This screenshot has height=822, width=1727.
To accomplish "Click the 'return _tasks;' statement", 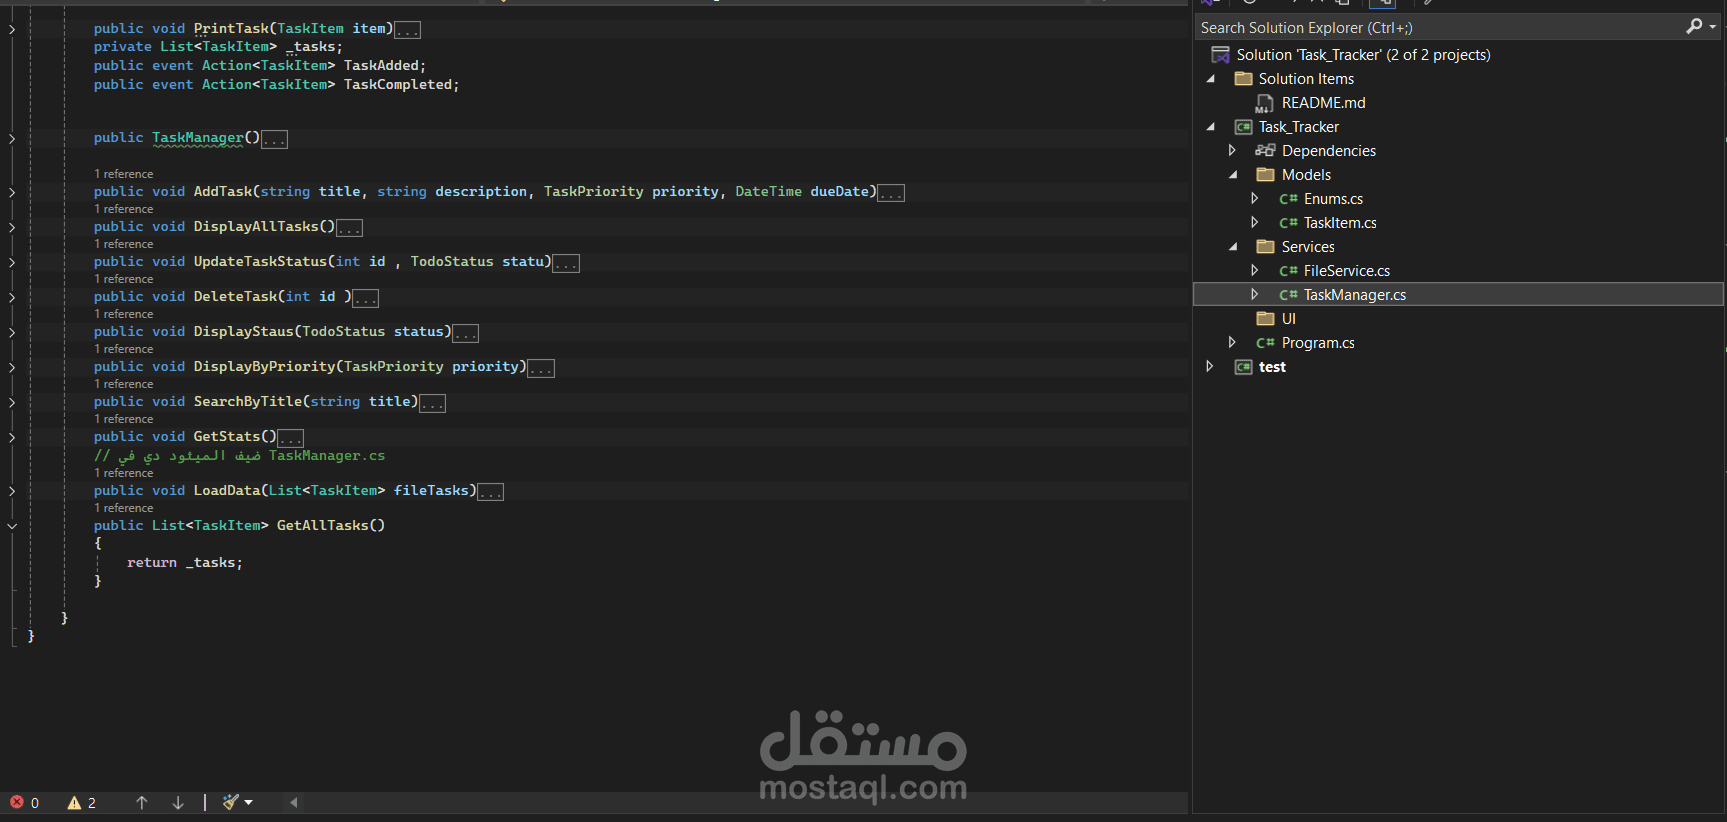I will [185, 563].
